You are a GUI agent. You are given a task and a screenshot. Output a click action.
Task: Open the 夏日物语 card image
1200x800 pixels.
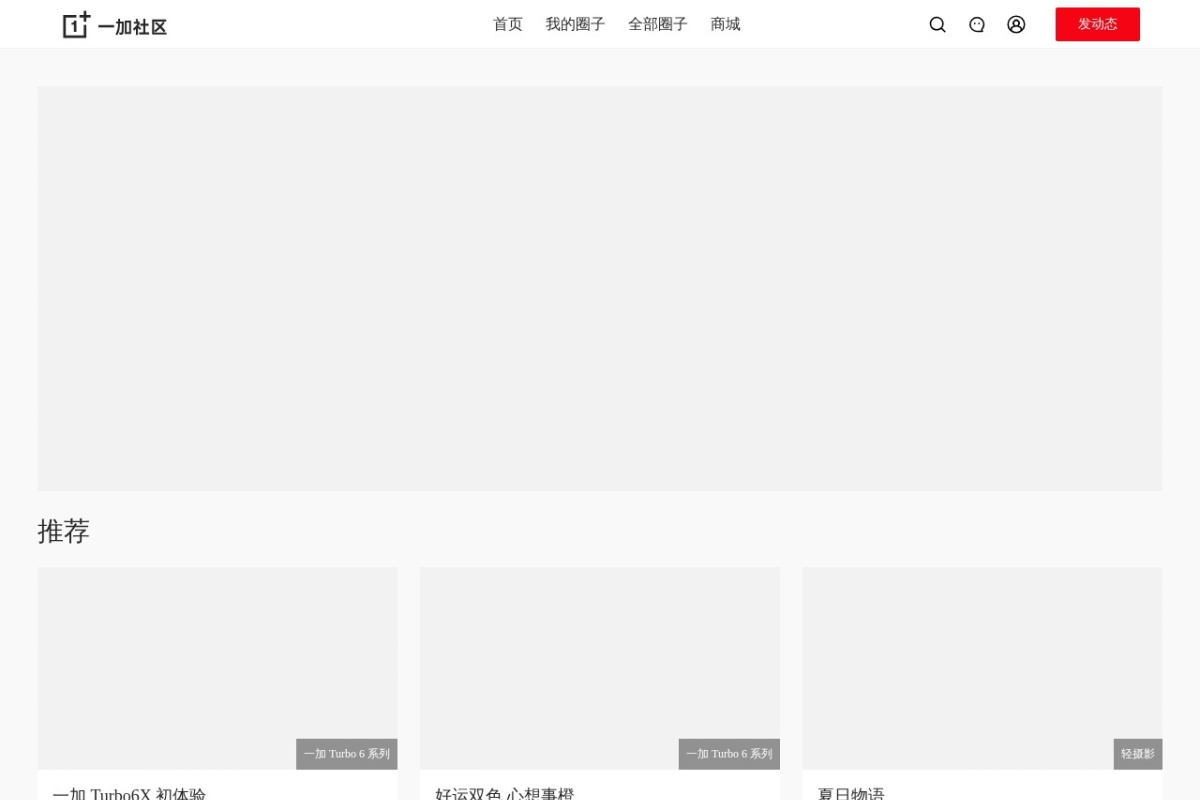[x=982, y=668]
